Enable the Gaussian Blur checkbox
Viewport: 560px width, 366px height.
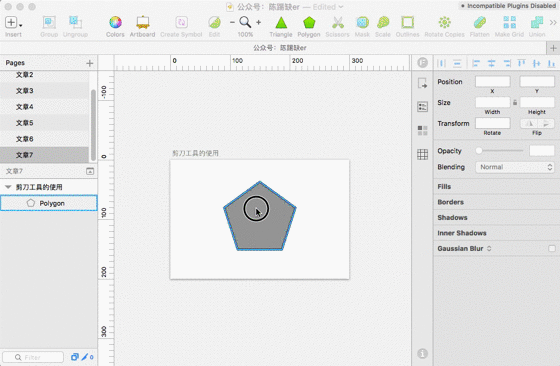(x=552, y=249)
